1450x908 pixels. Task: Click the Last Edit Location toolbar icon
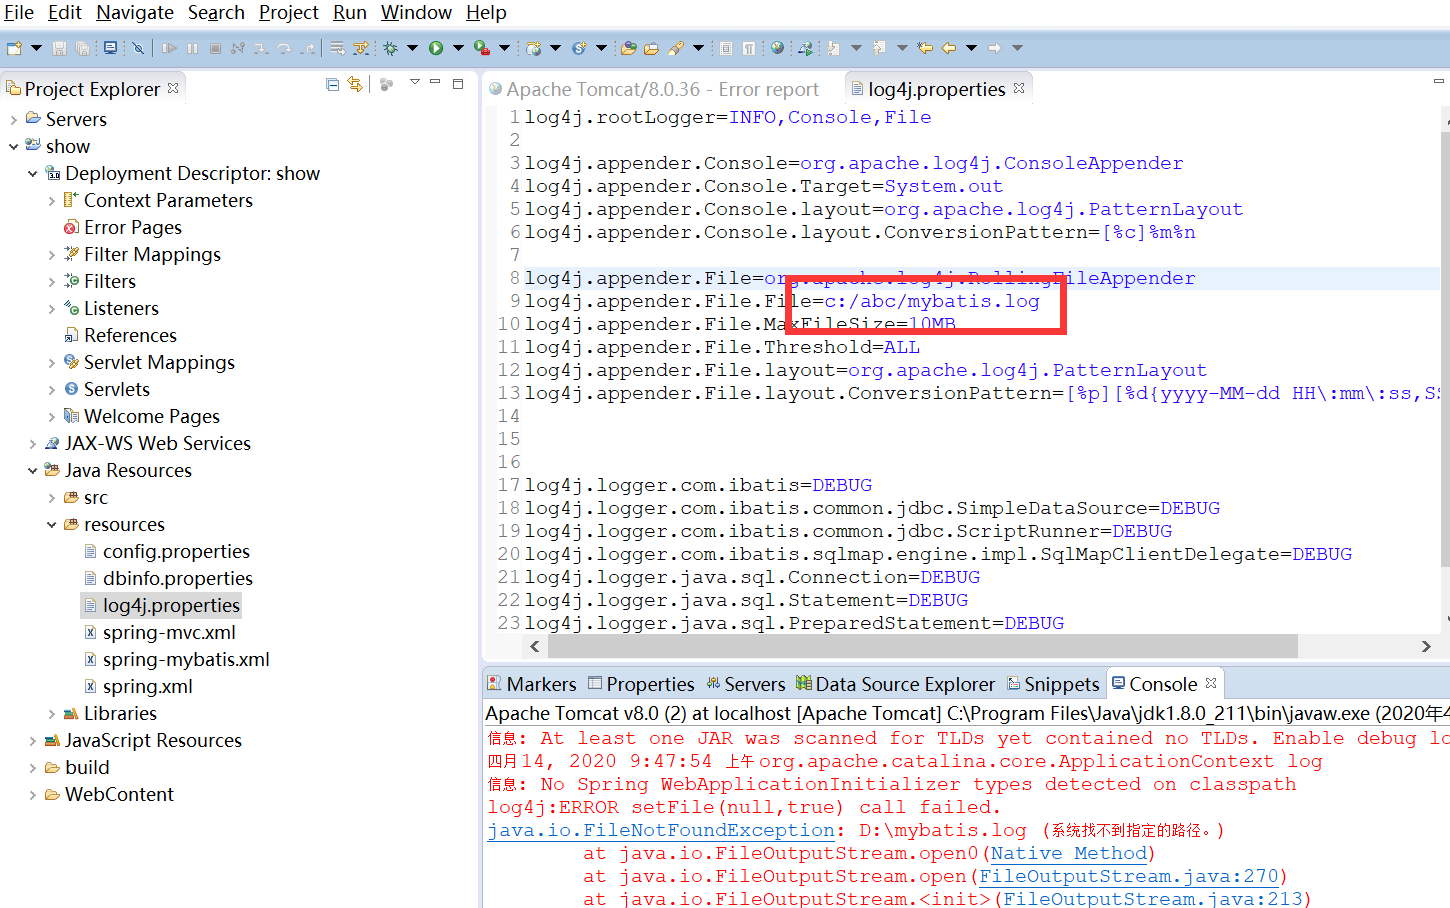[x=925, y=48]
